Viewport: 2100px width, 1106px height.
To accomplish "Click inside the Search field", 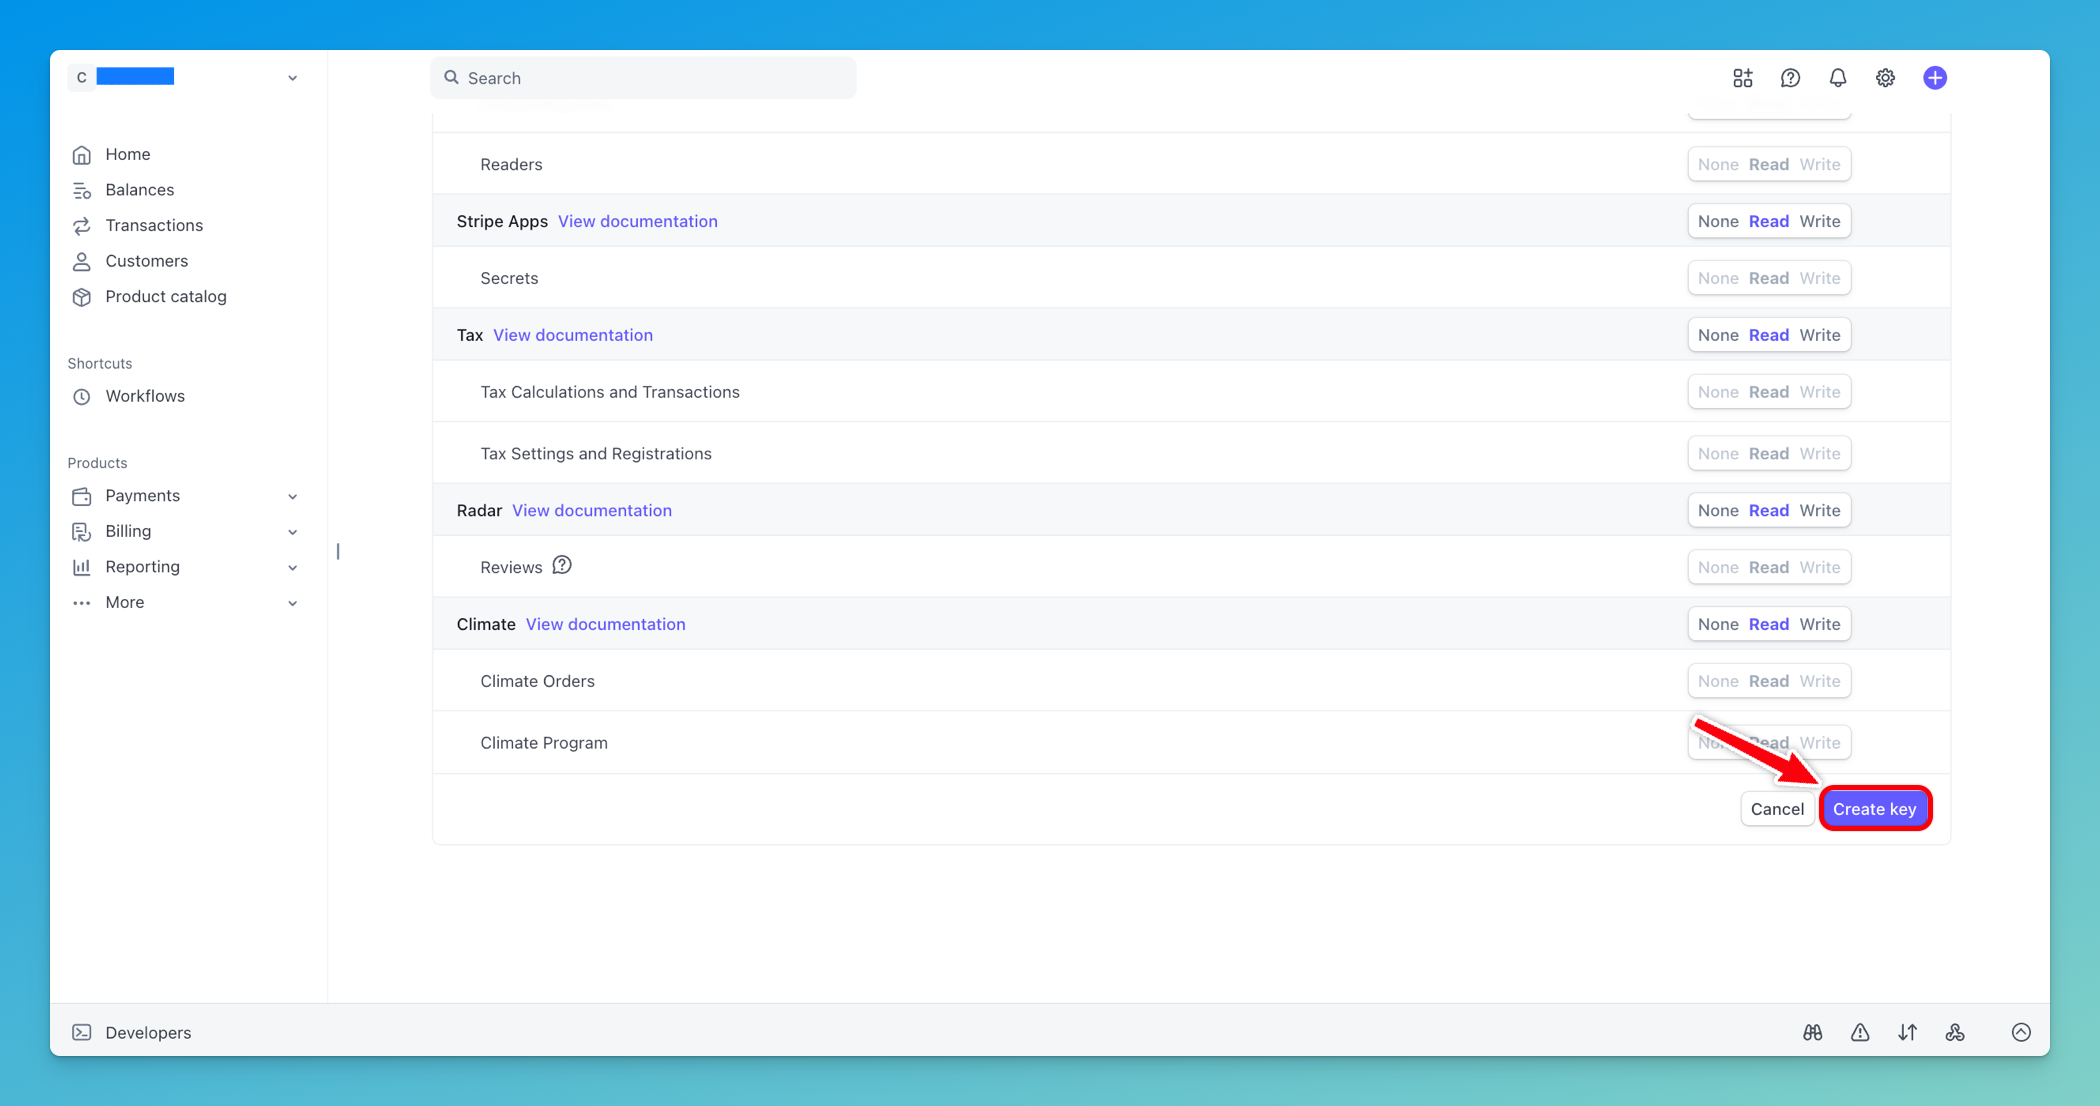I will (643, 77).
